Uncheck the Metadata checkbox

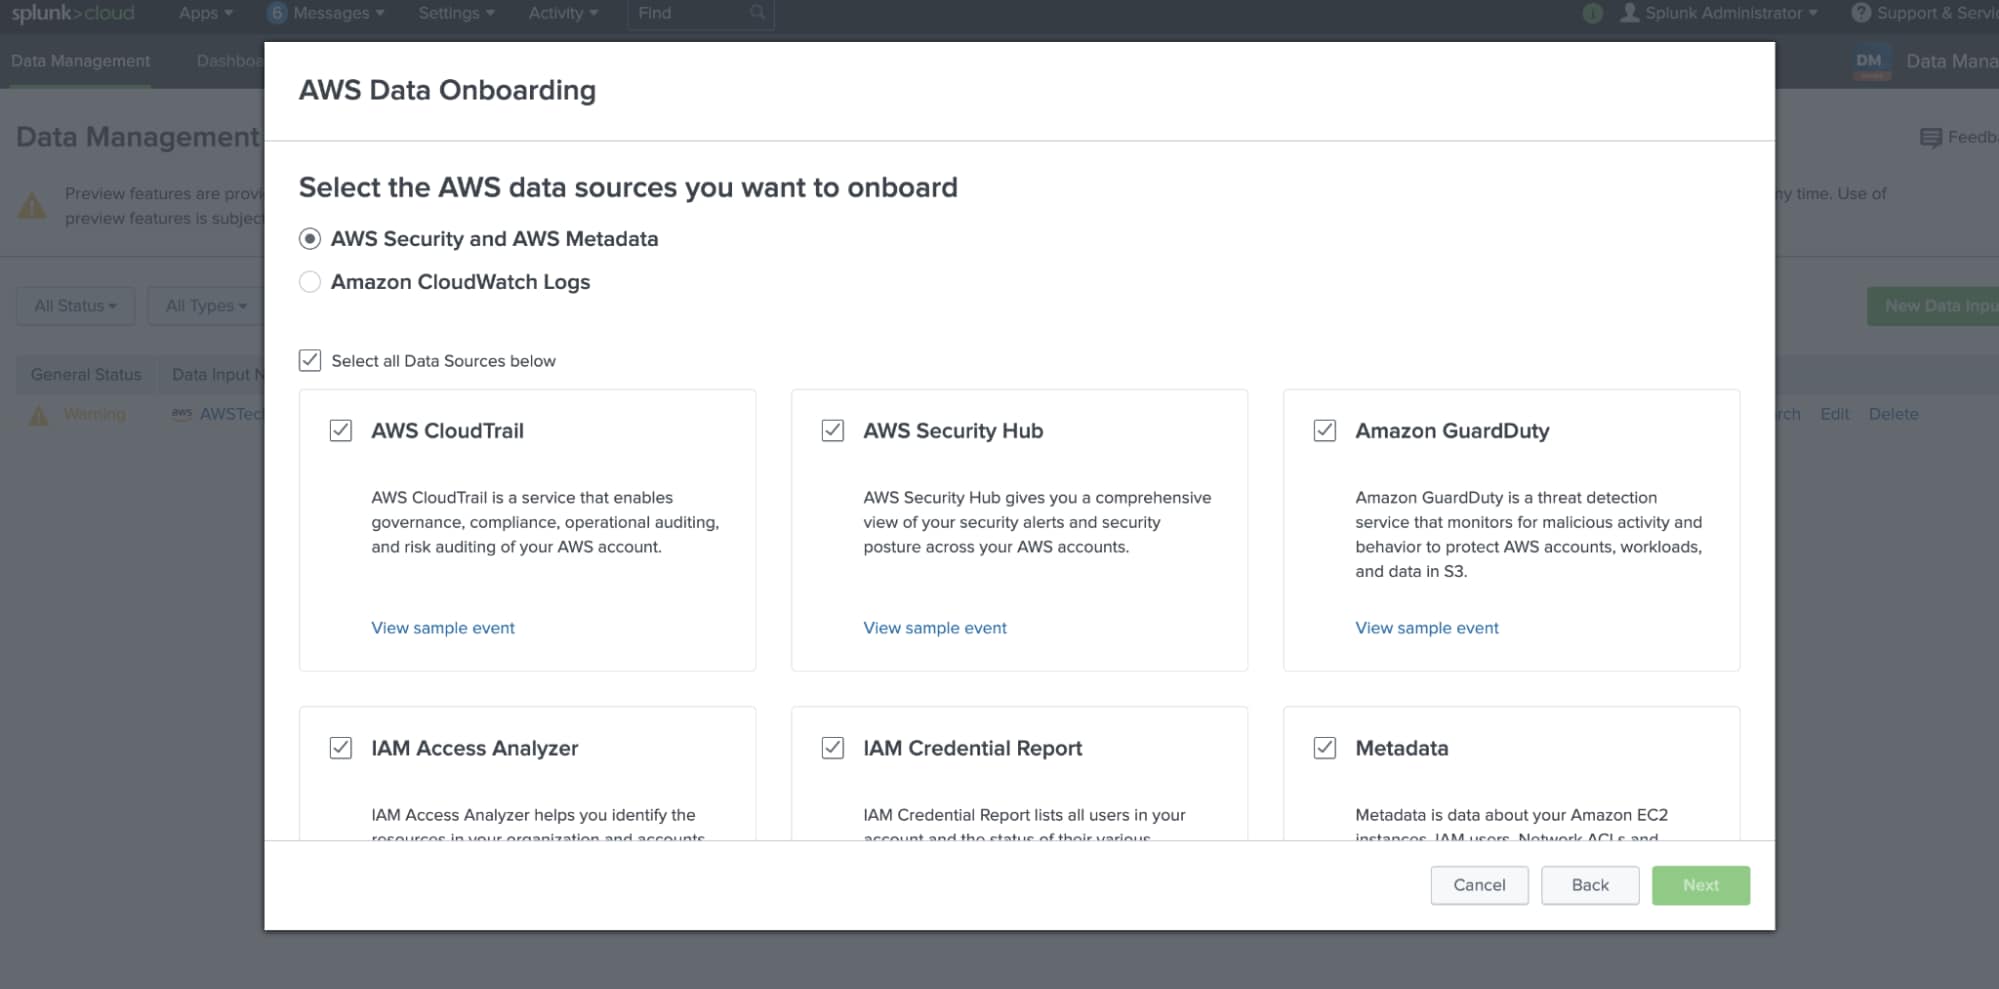[1325, 748]
